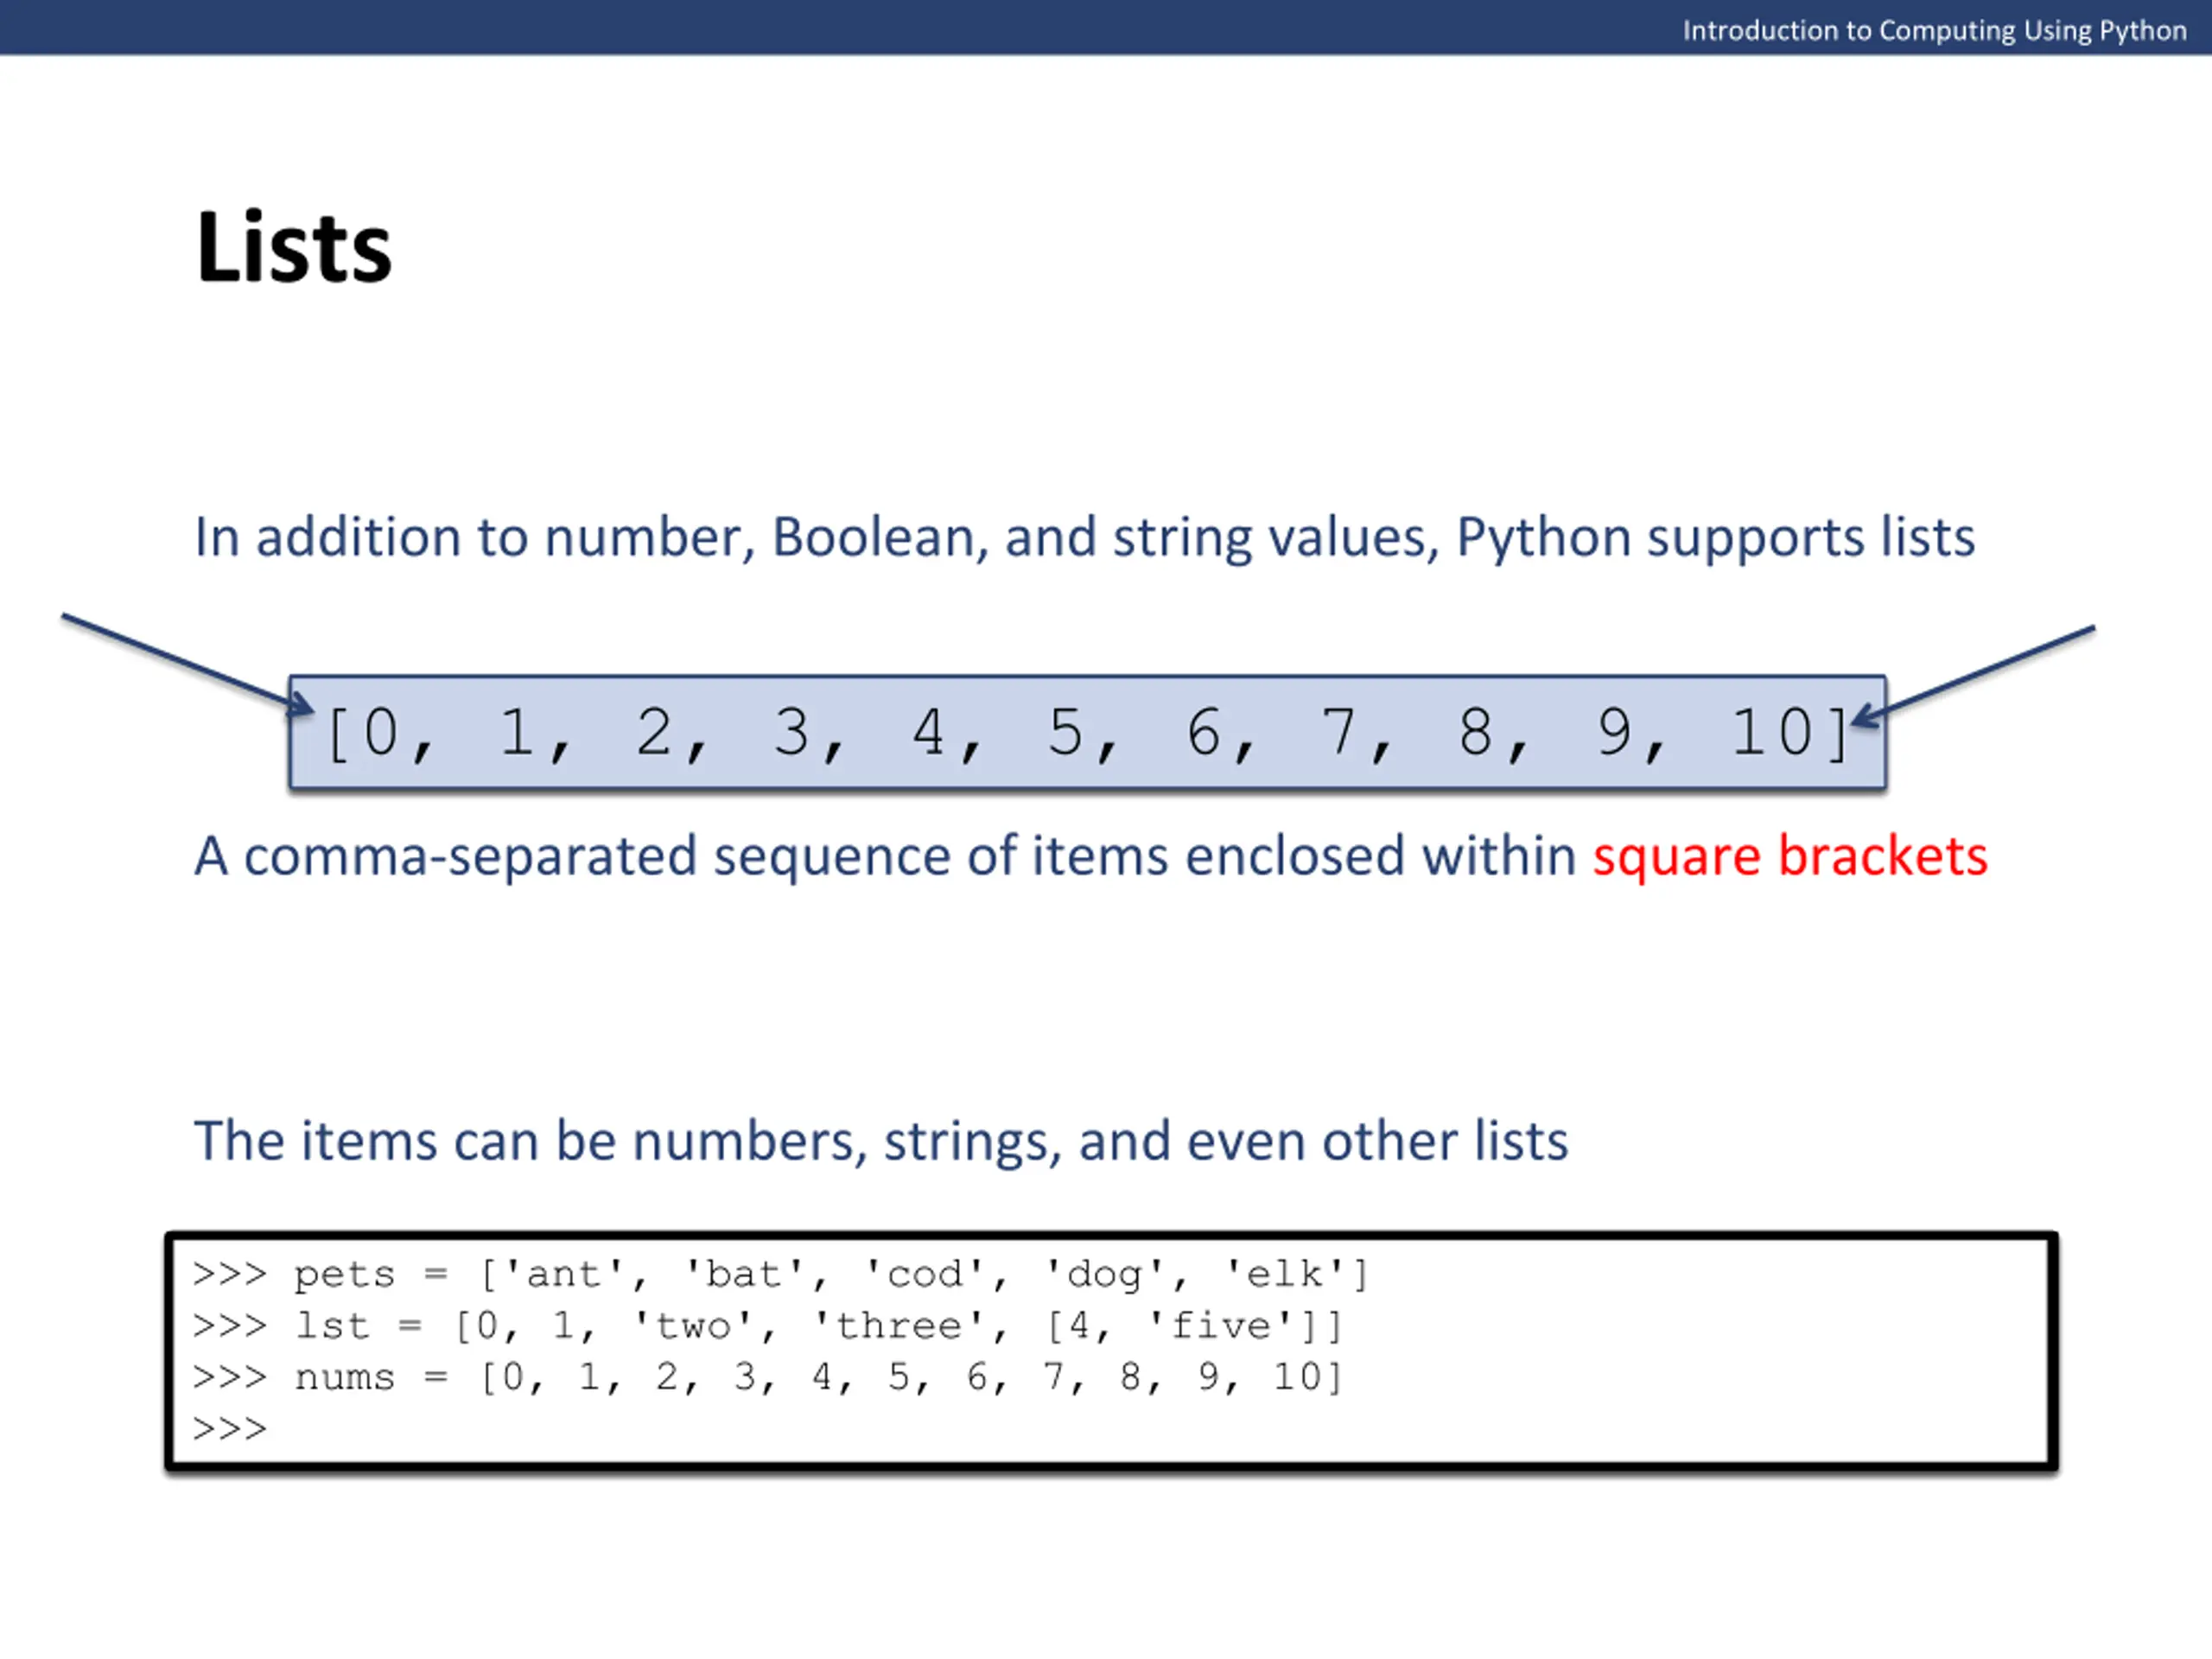Click the code line starting '>>> lst ='
The width and height of the screenshot is (2212, 1659).
pos(767,1326)
